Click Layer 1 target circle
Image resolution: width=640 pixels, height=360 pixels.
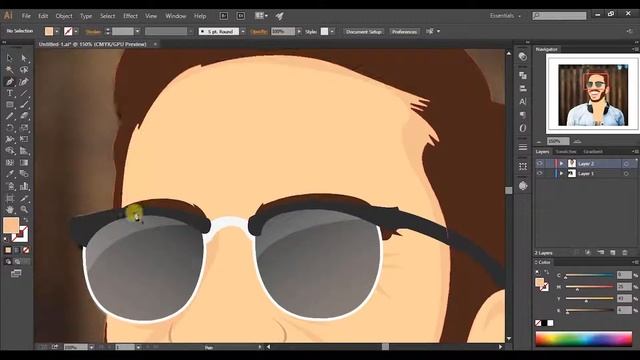click(x=626, y=173)
